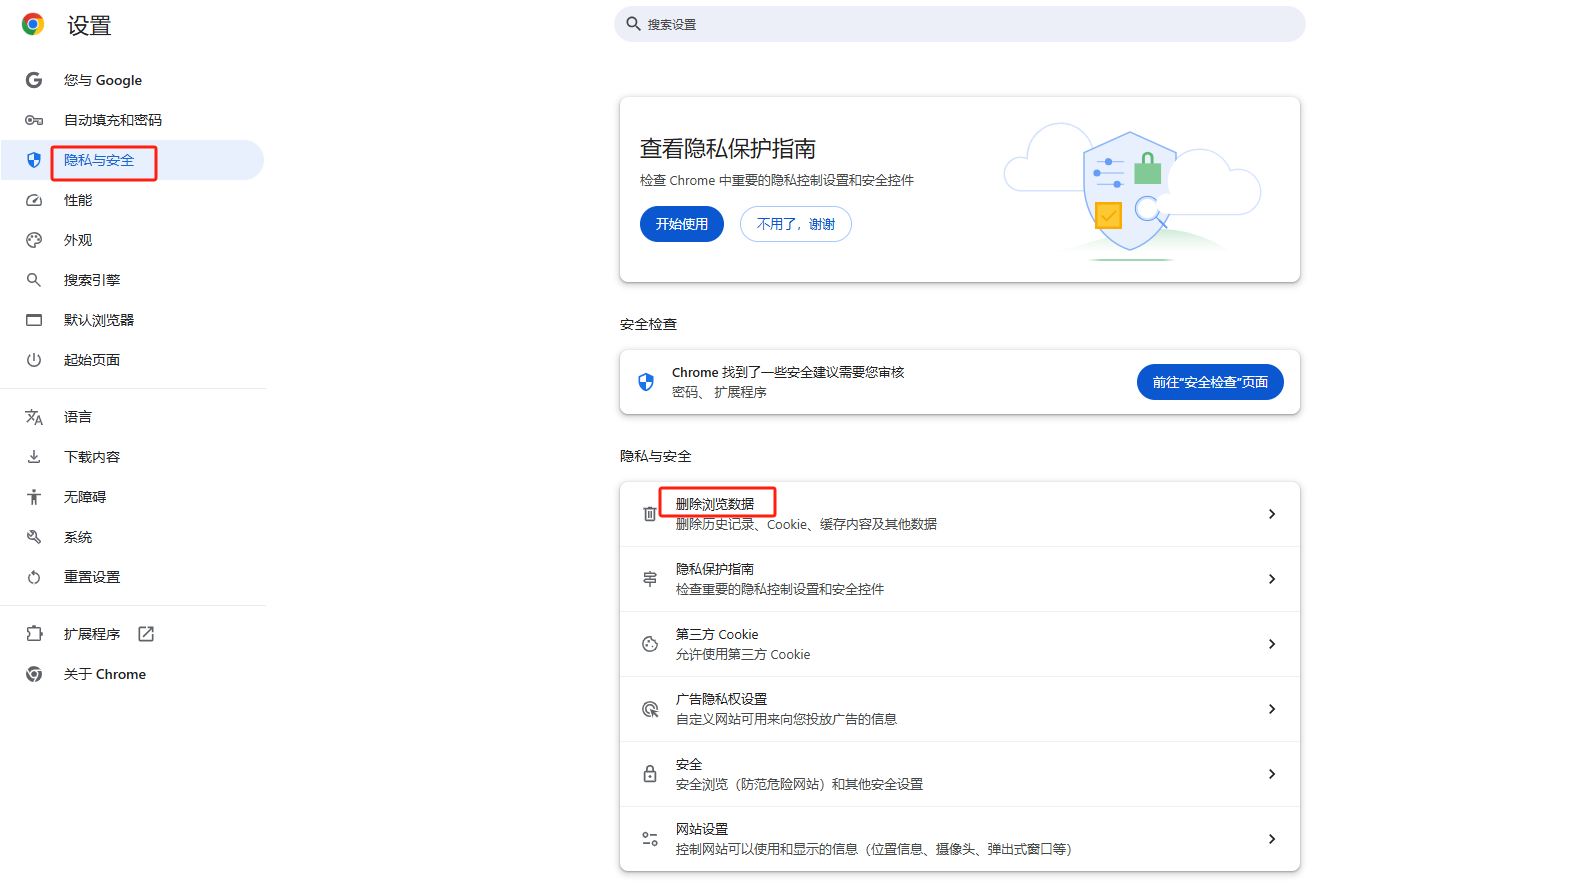Click the 广告隐私权设置 icon
Screen dimensions: 1592x889
click(x=650, y=709)
